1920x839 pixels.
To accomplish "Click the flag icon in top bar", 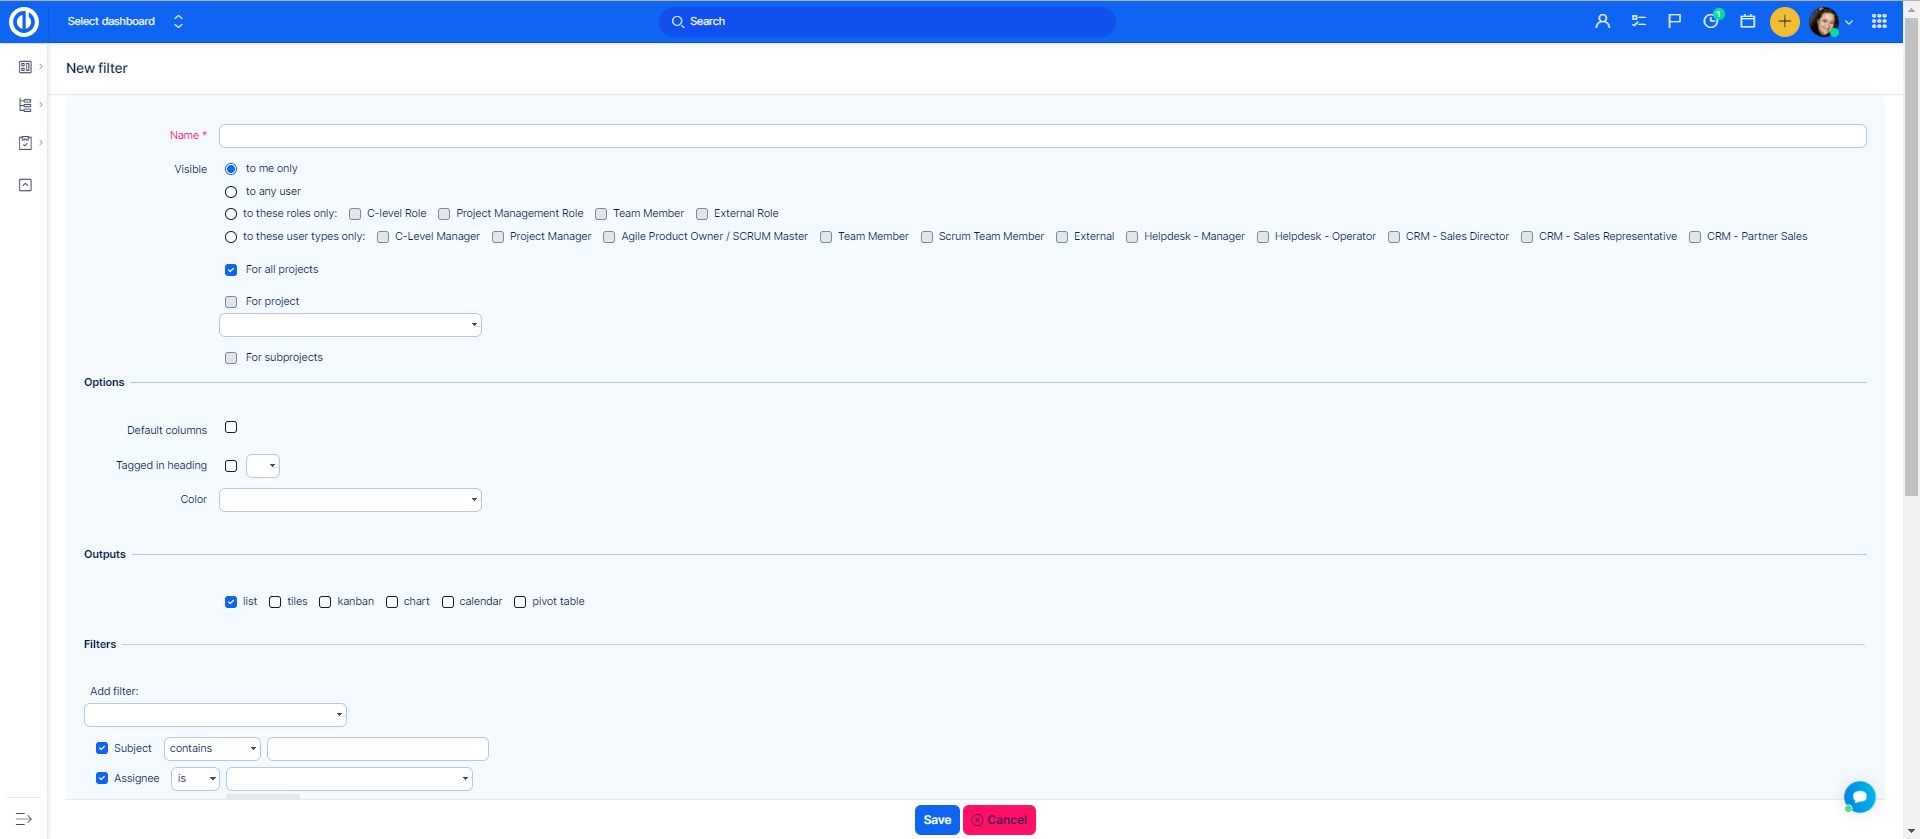I will pos(1674,21).
